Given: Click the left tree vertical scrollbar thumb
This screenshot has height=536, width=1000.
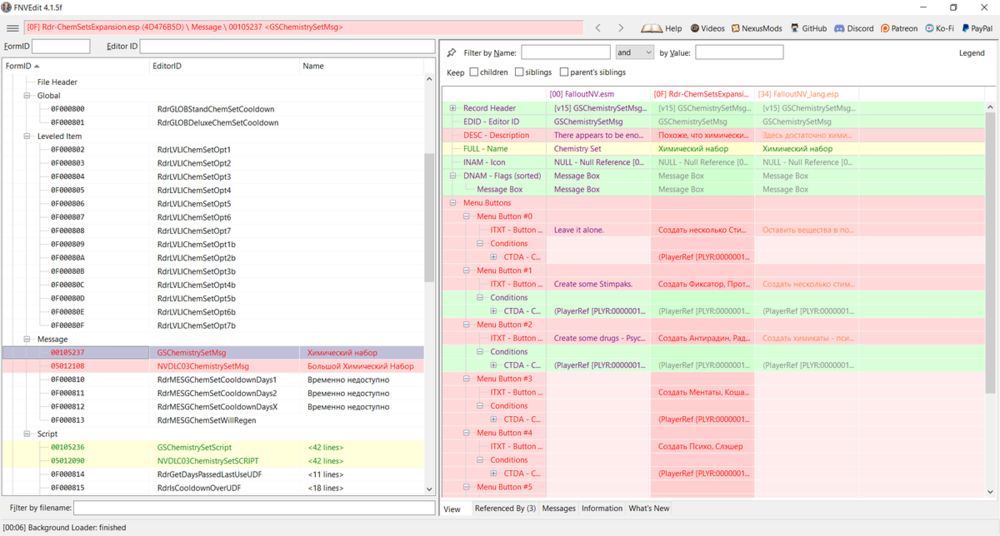Looking at the screenshot, I should click(x=429, y=217).
